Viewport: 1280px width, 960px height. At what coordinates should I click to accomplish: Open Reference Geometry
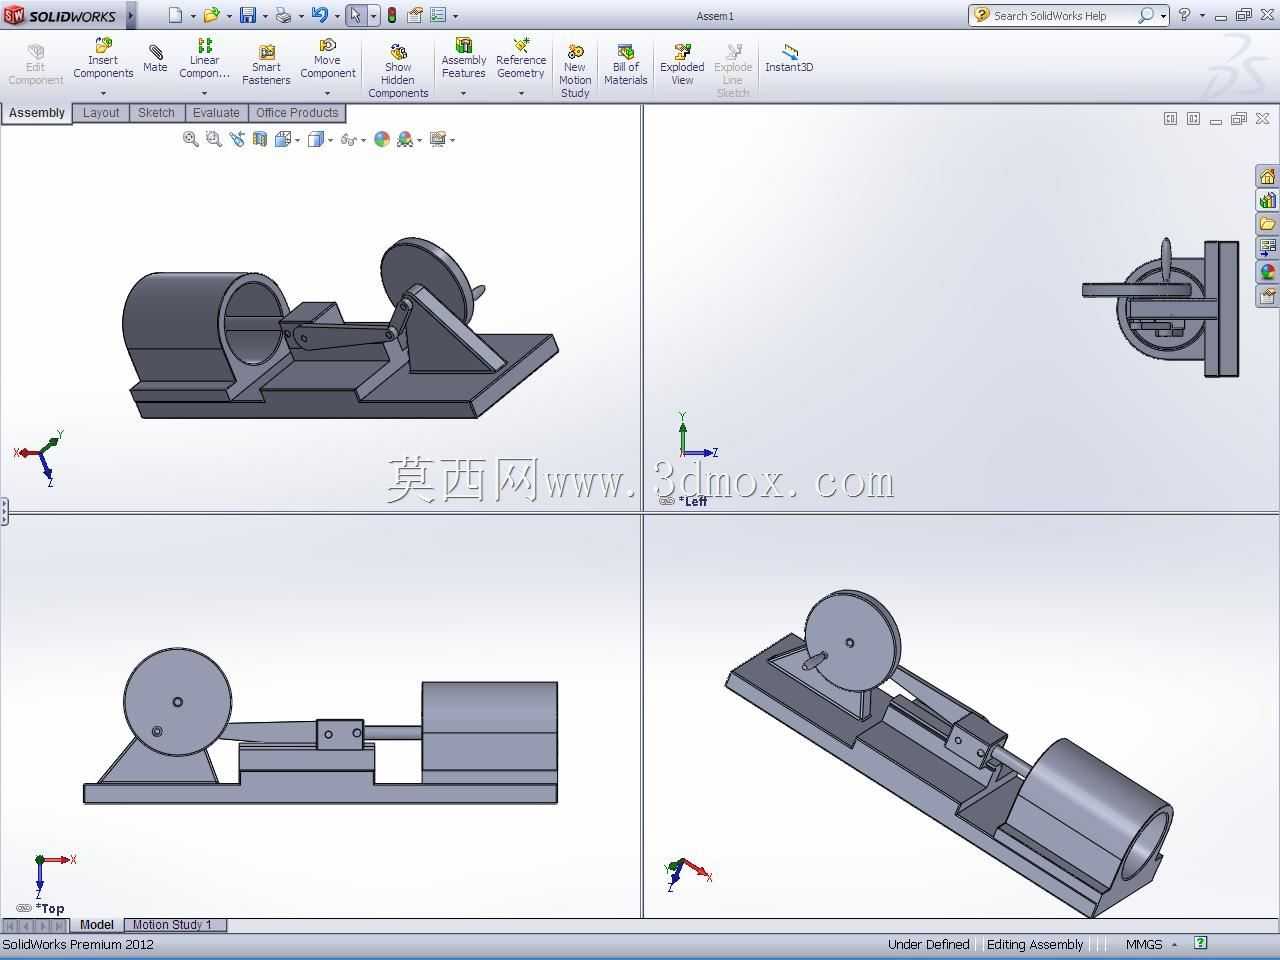[x=521, y=59]
